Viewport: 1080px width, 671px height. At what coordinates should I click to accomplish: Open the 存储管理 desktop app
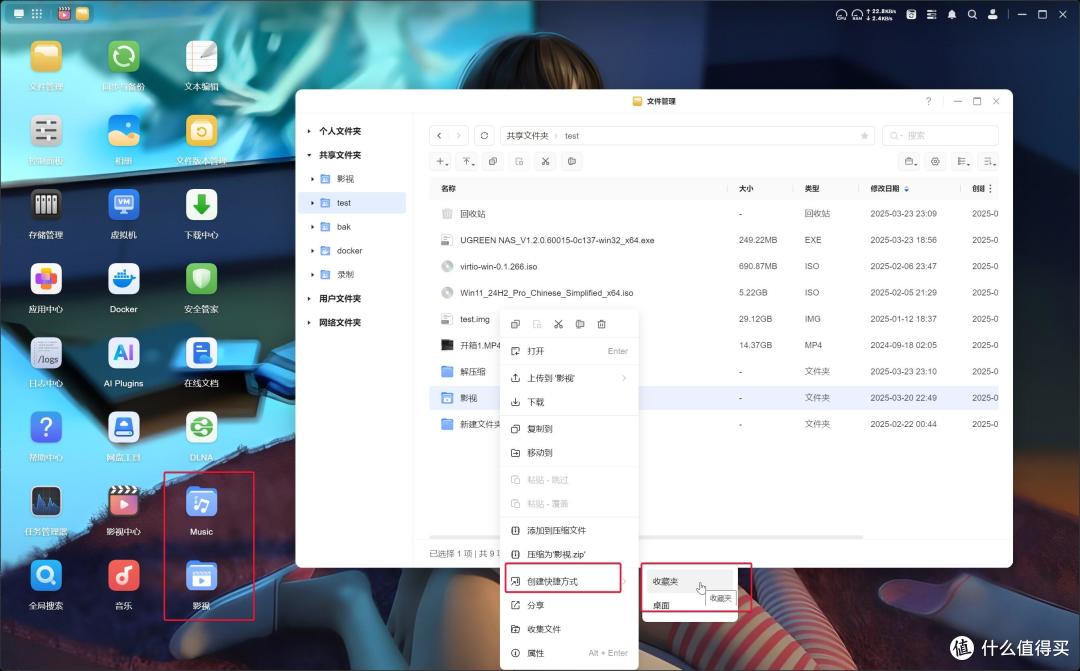click(x=46, y=205)
